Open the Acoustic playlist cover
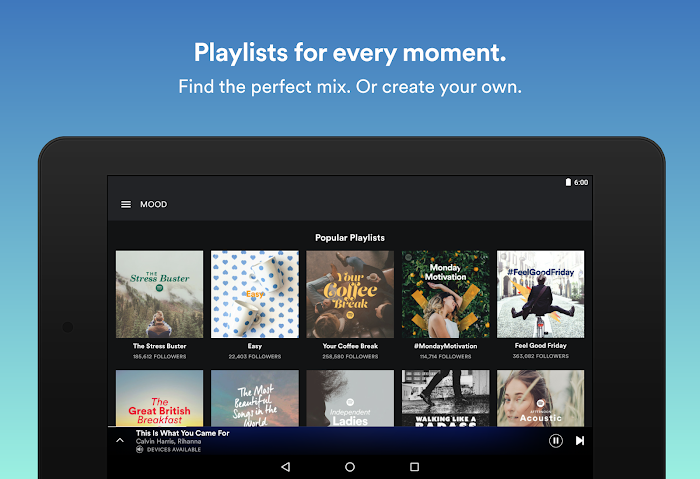The image size is (700, 479). 540,398
